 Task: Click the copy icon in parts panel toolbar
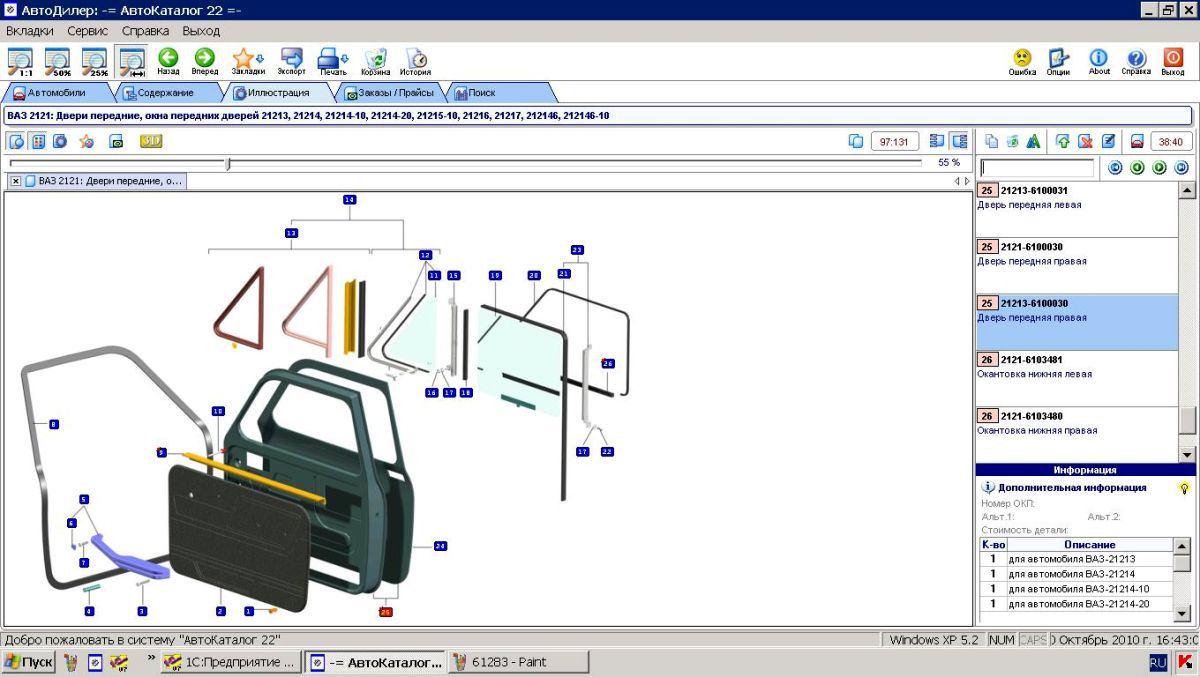tap(992, 141)
